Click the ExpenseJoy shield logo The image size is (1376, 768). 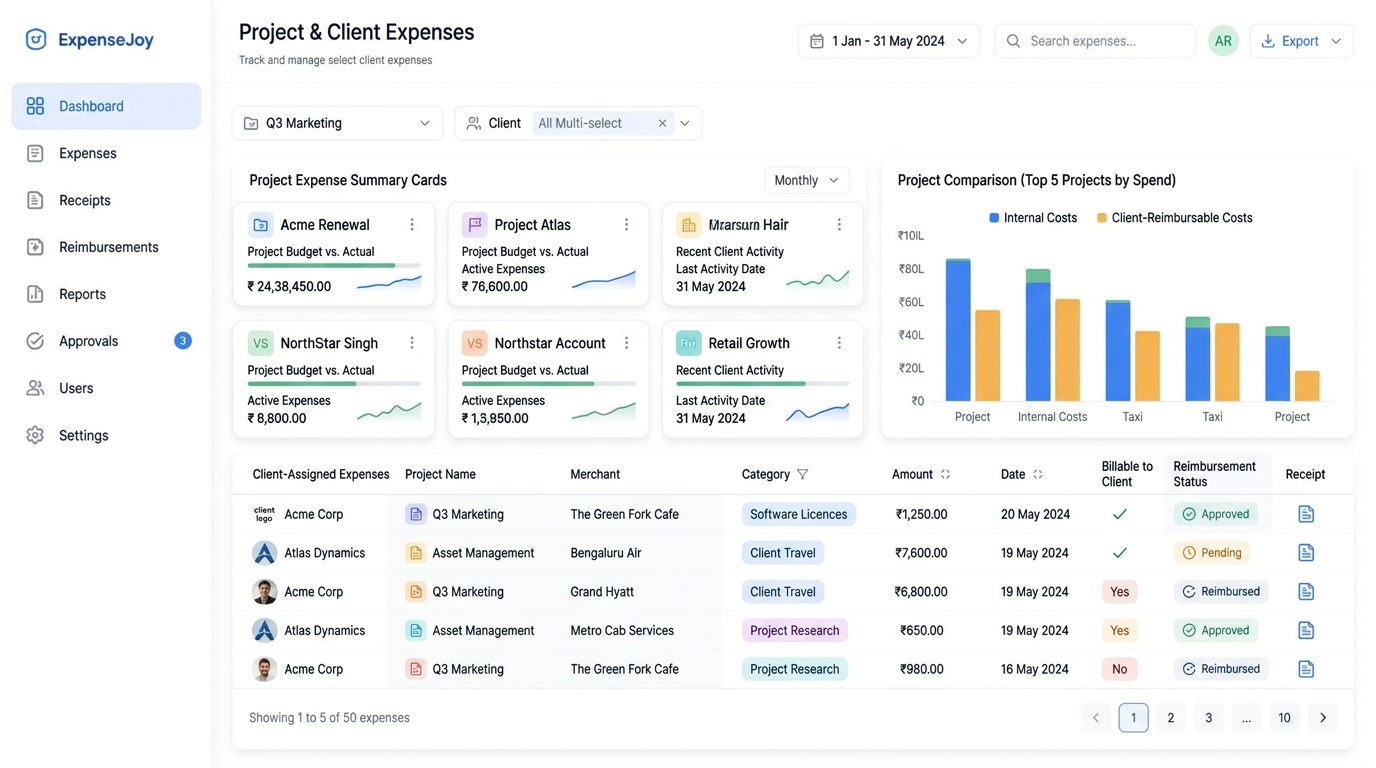tap(36, 40)
